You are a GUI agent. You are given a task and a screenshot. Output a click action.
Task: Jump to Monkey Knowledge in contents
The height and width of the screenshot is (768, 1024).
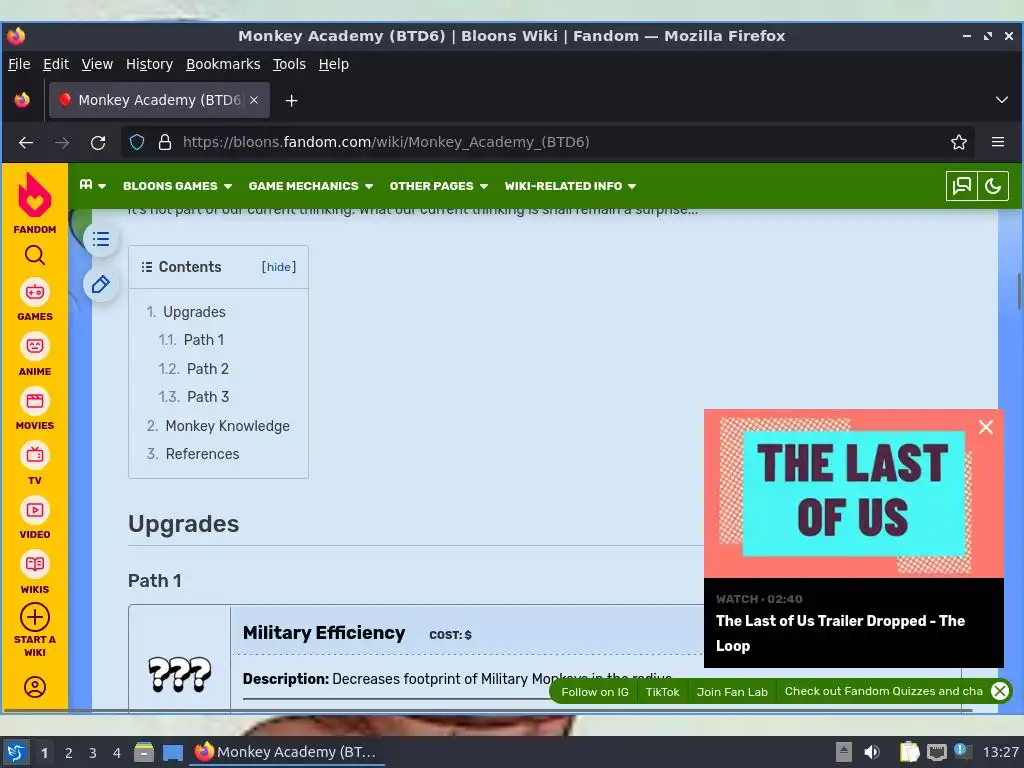[x=227, y=426]
